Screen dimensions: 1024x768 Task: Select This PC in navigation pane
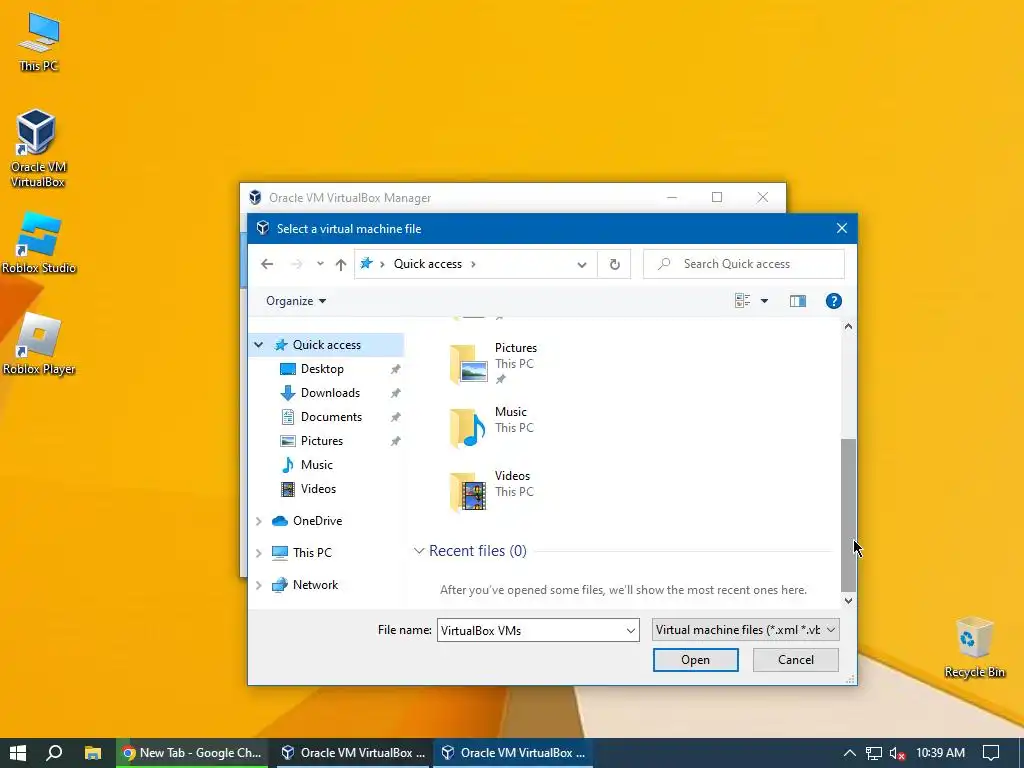(x=312, y=553)
